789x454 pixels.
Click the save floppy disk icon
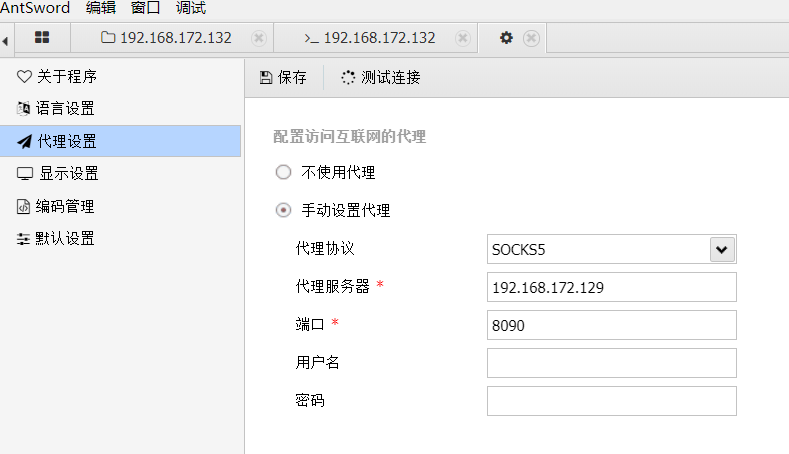point(266,78)
